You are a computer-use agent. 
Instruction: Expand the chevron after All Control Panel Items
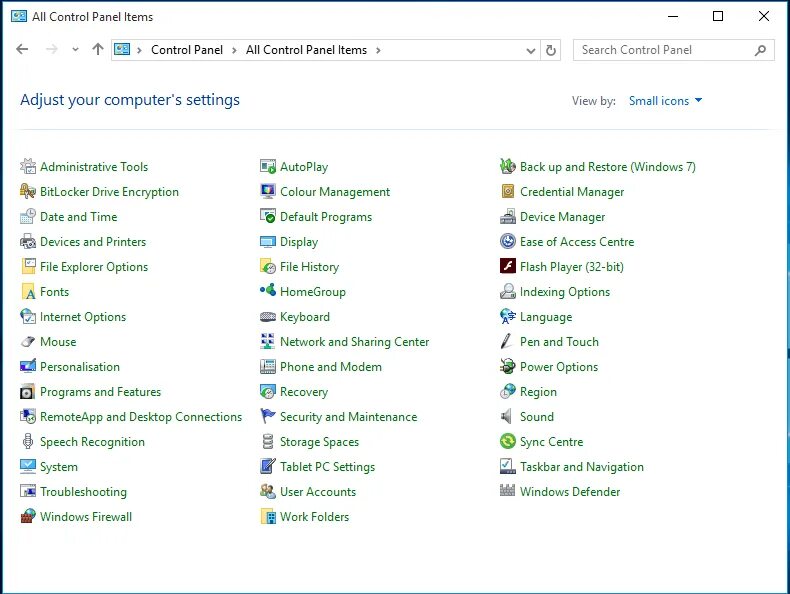pyautogui.click(x=378, y=50)
